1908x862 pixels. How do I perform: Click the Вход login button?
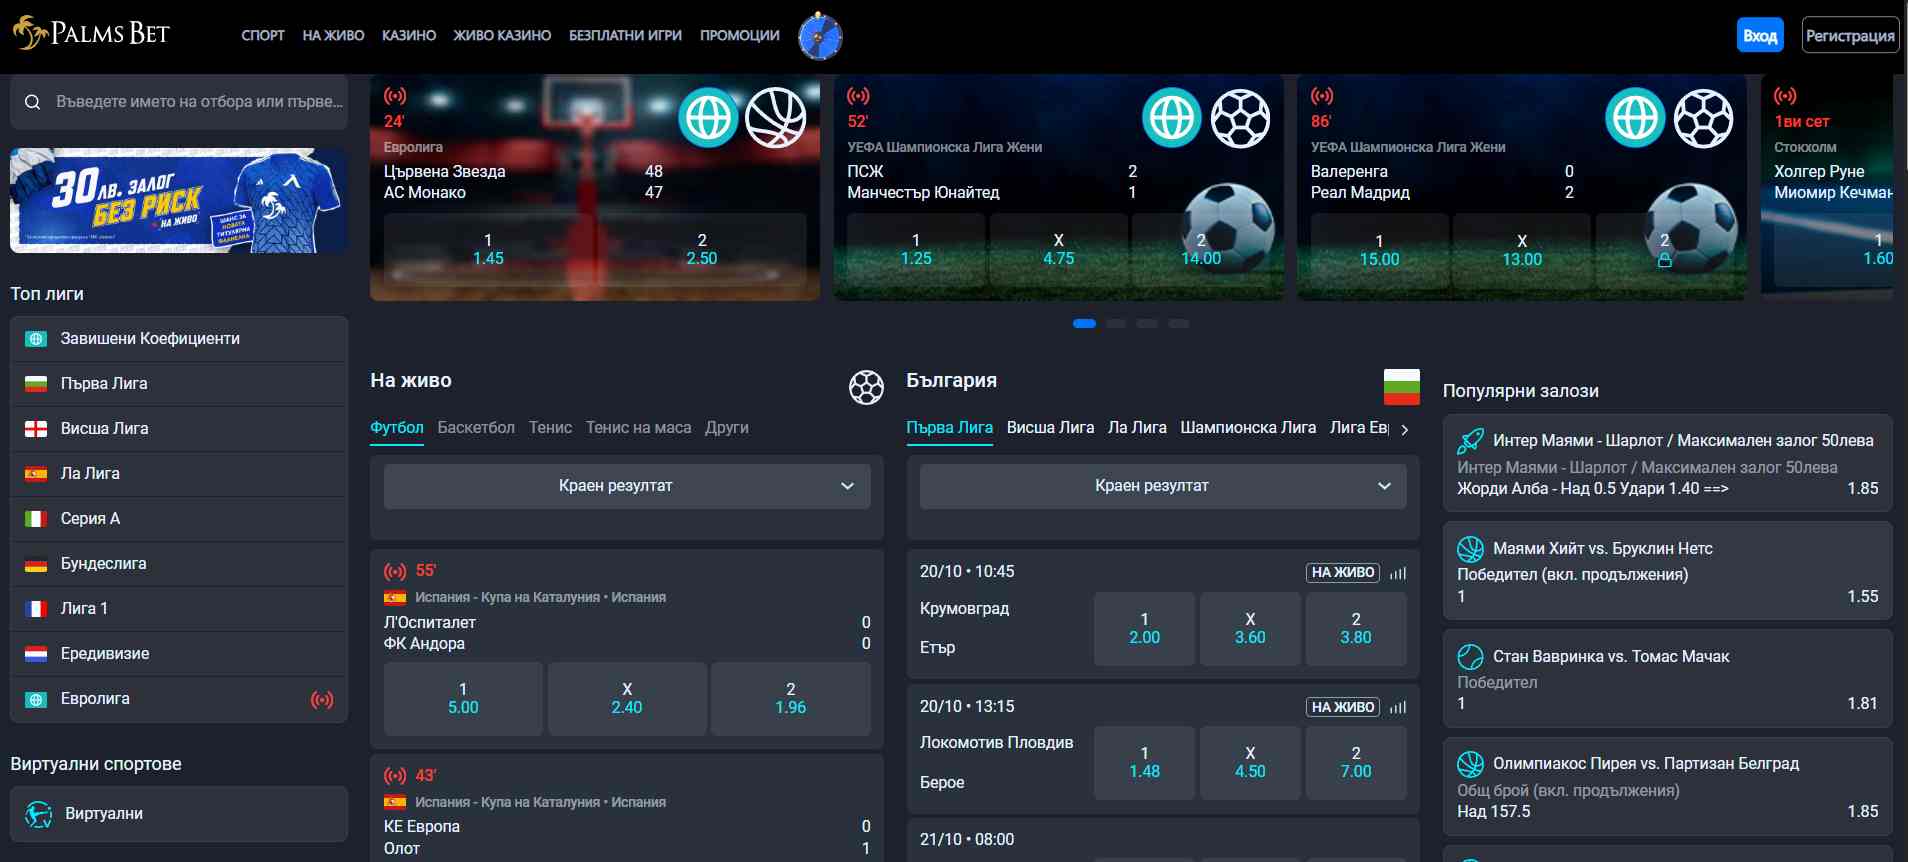pyautogui.click(x=1760, y=36)
